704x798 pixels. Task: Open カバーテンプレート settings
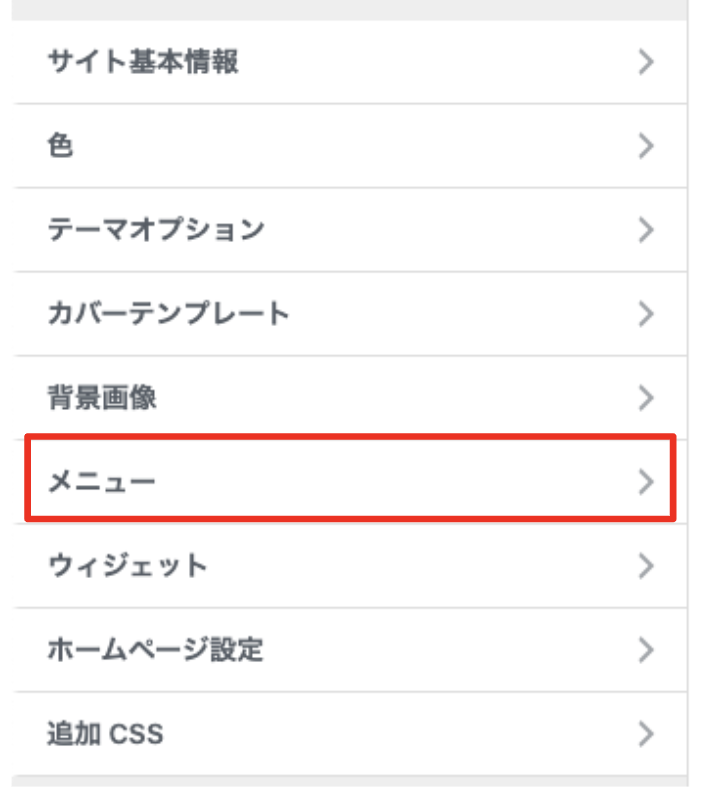click(168, 314)
